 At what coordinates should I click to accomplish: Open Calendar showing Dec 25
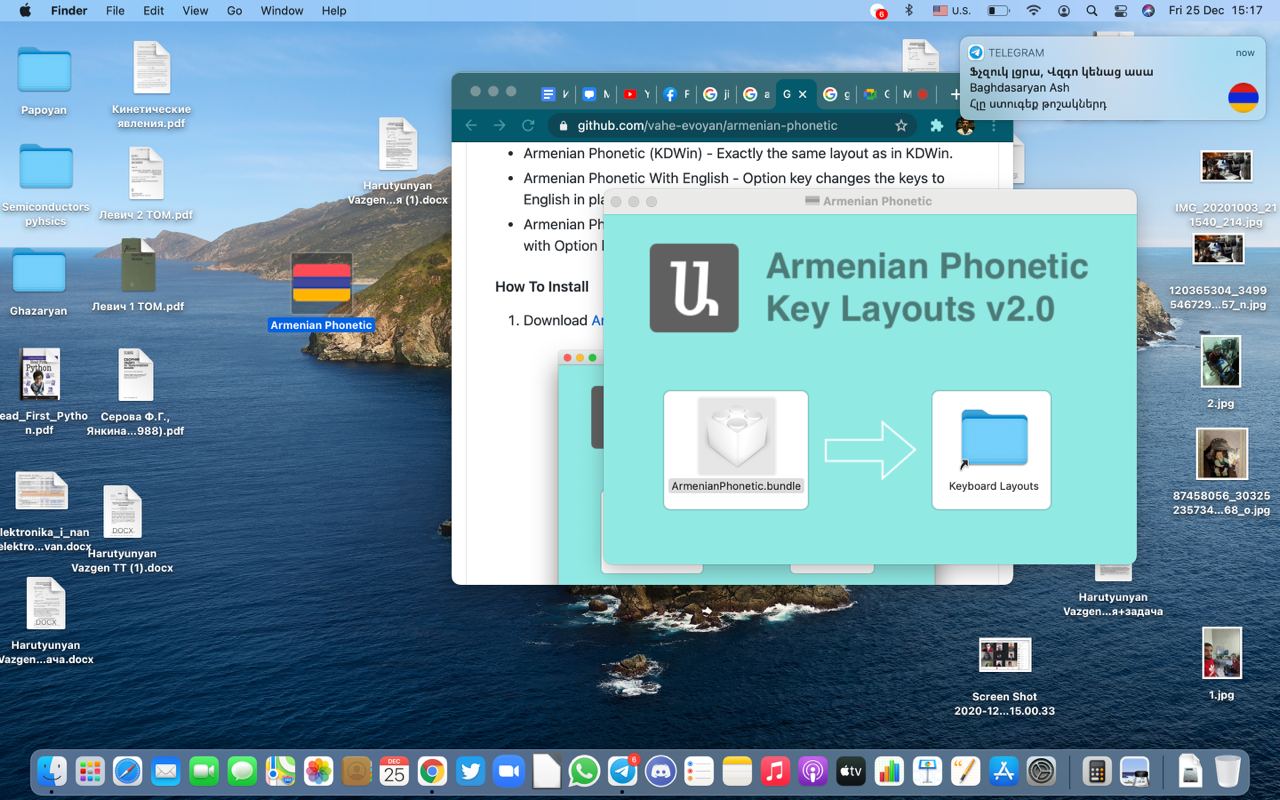(394, 771)
